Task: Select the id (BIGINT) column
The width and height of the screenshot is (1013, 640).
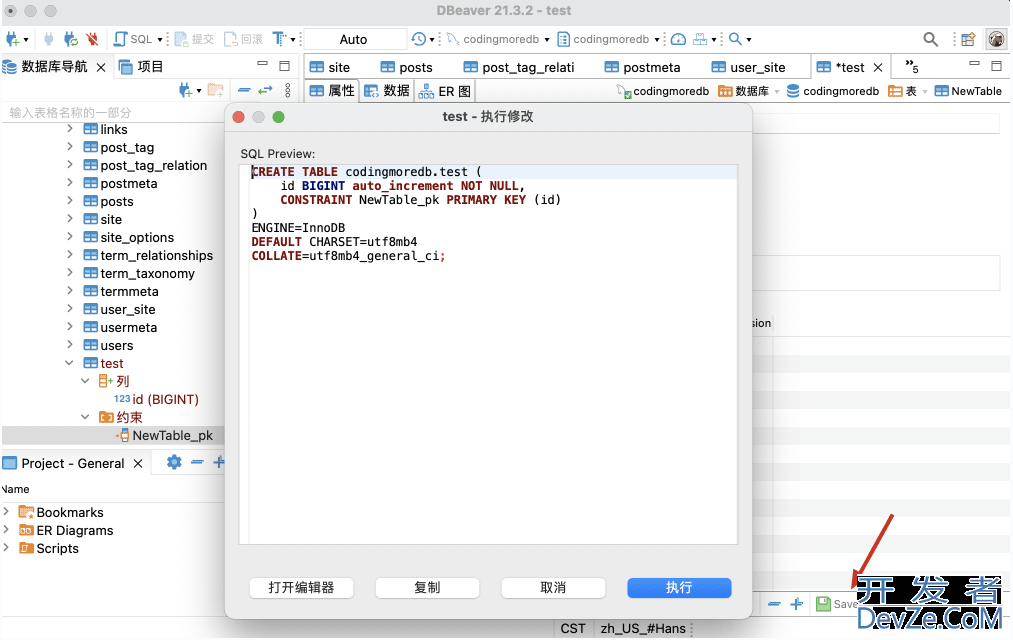Action: [x=156, y=399]
